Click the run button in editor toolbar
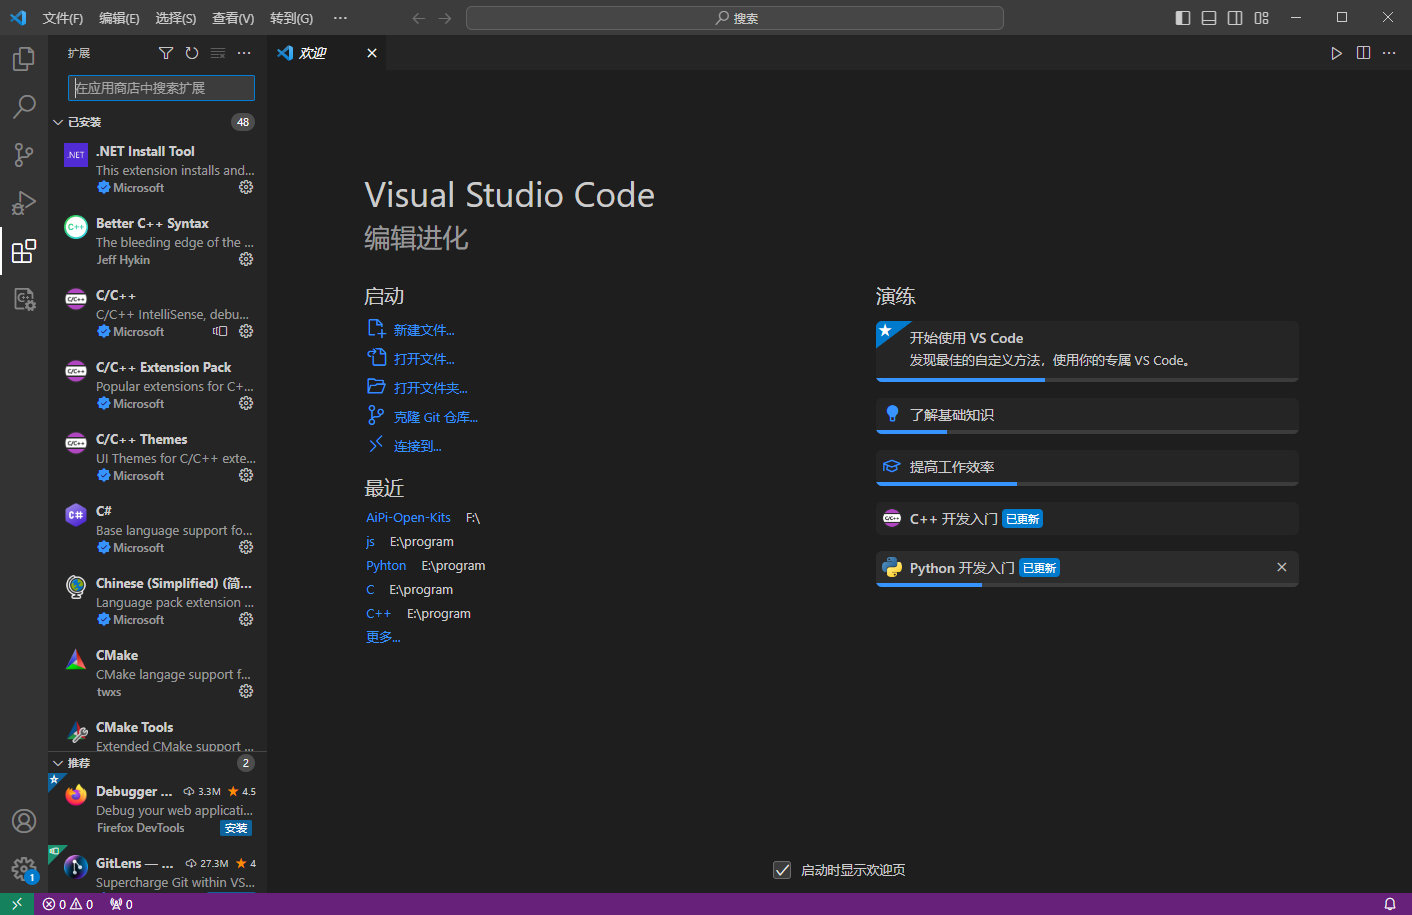 pyautogui.click(x=1337, y=53)
